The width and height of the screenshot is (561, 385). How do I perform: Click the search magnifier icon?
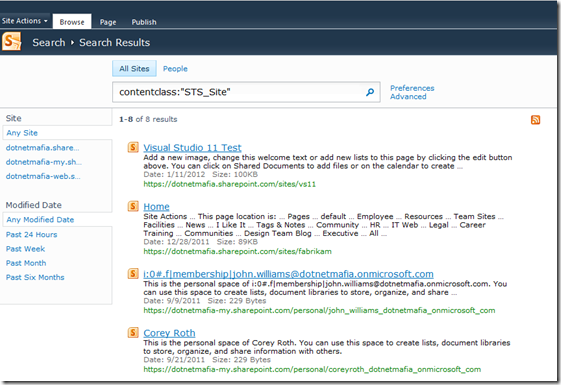tap(370, 92)
